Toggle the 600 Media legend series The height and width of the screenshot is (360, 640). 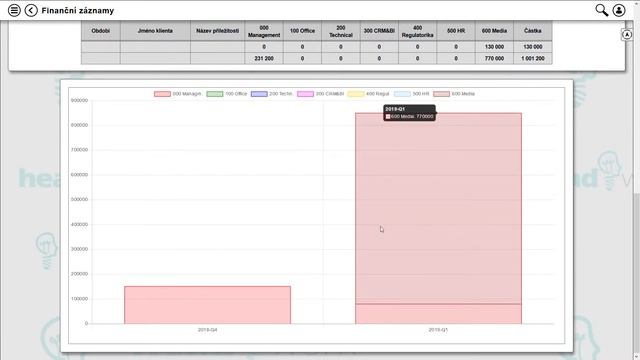454,94
